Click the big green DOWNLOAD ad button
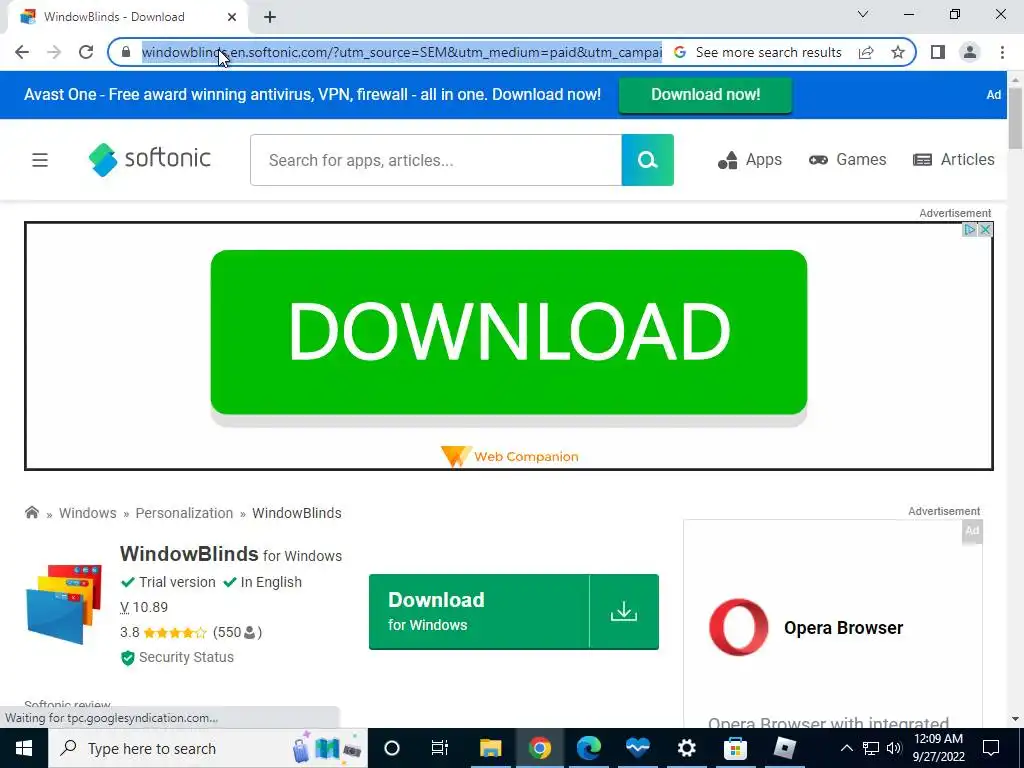Screen dimensions: 1024x768 pos(509,332)
